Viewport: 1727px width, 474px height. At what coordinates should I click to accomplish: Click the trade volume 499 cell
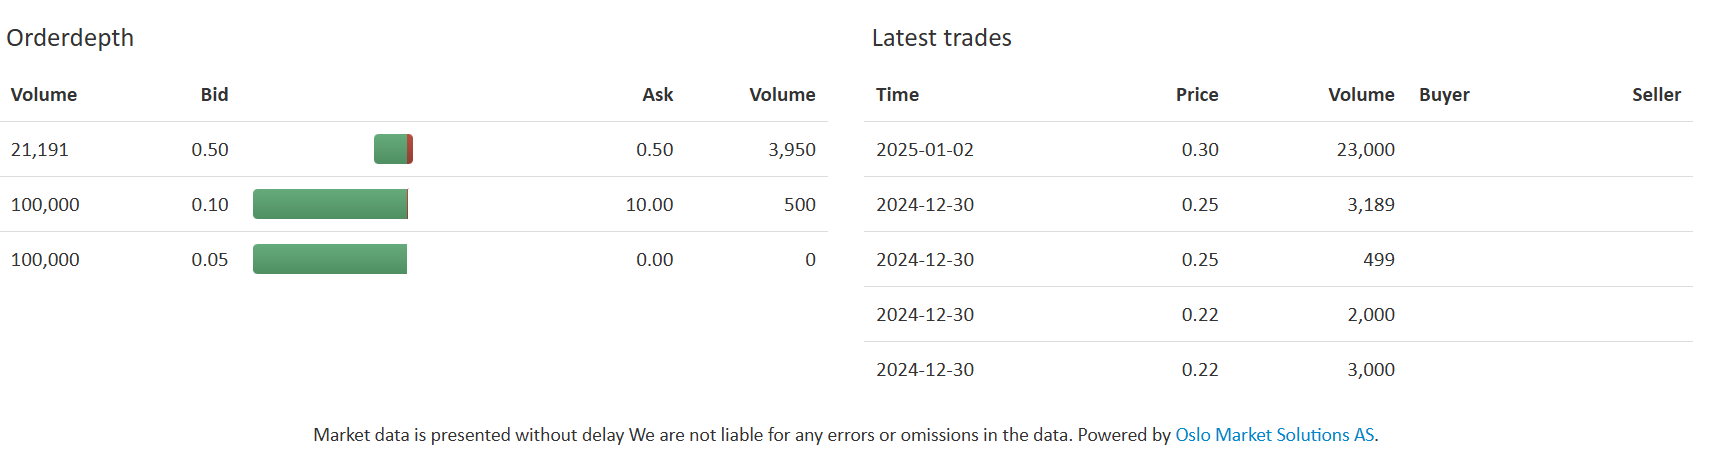click(1379, 260)
